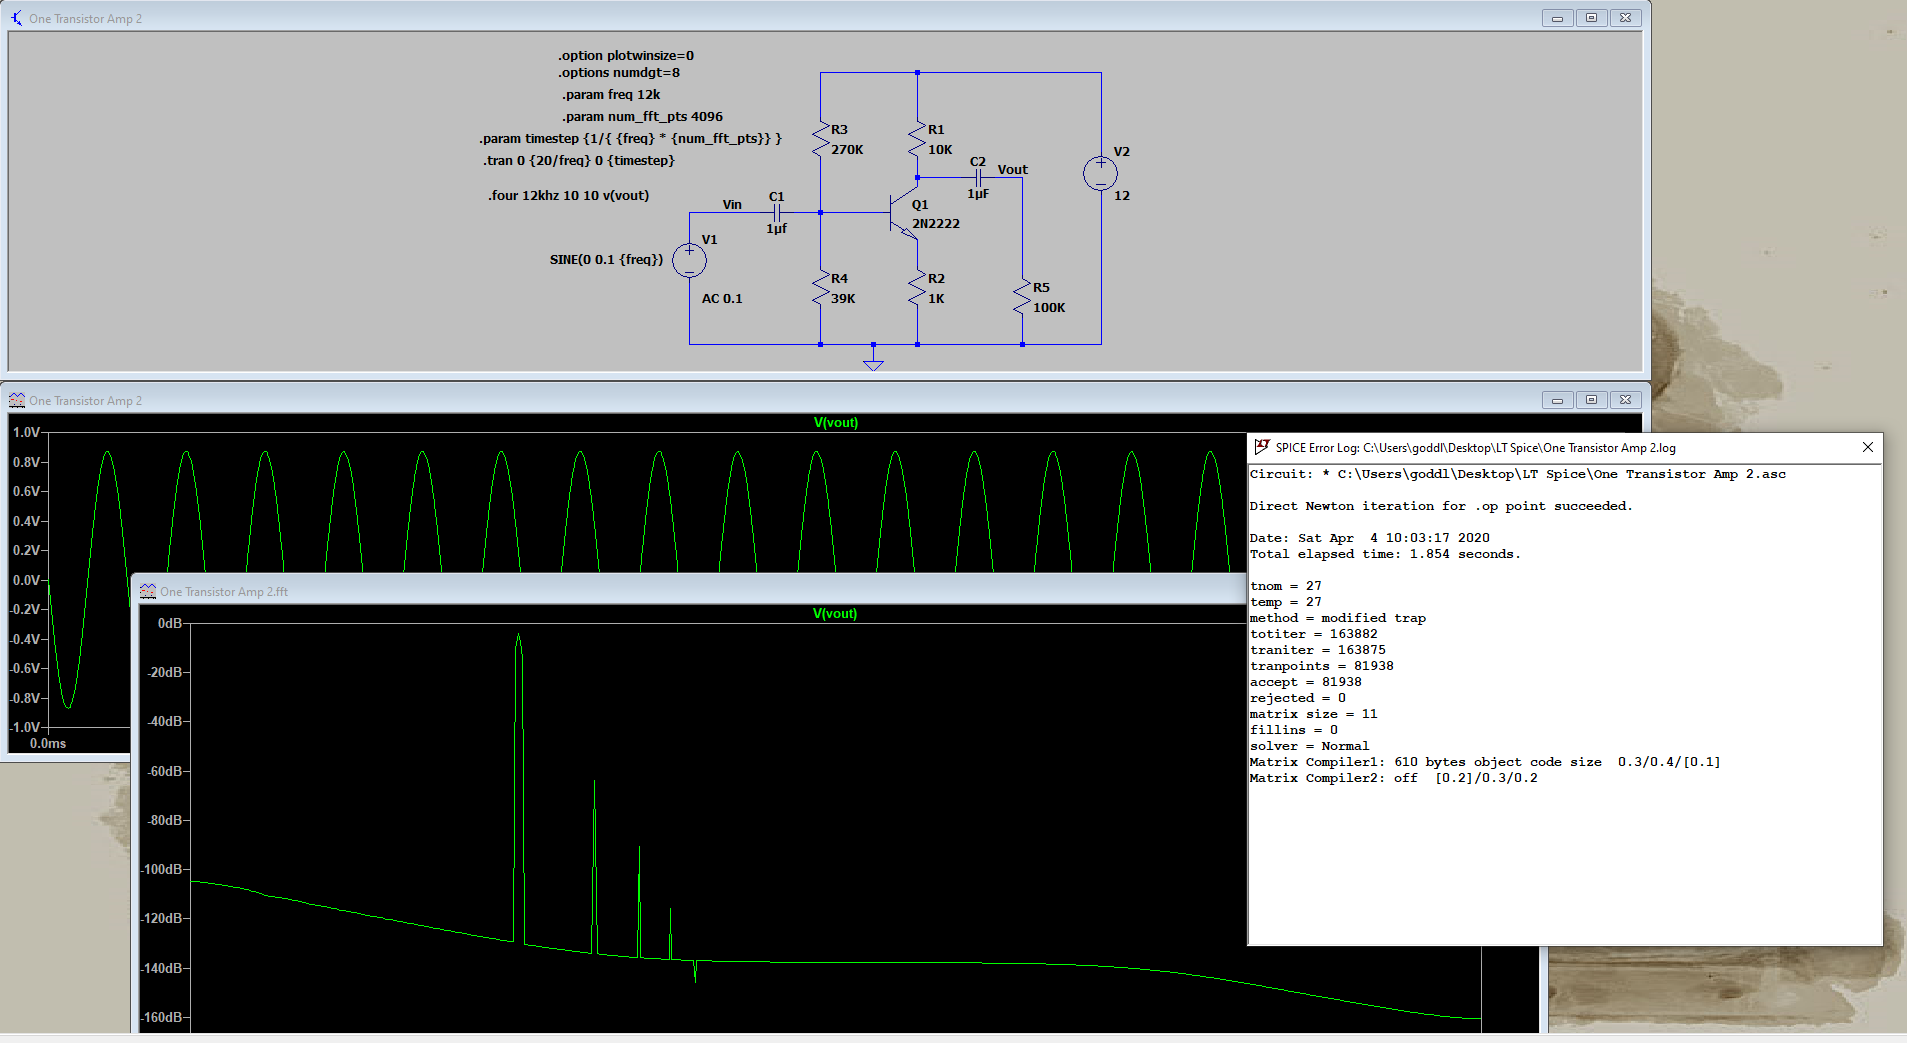1907x1043 pixels.
Task: Click the Vout net label
Action: click(x=1012, y=170)
